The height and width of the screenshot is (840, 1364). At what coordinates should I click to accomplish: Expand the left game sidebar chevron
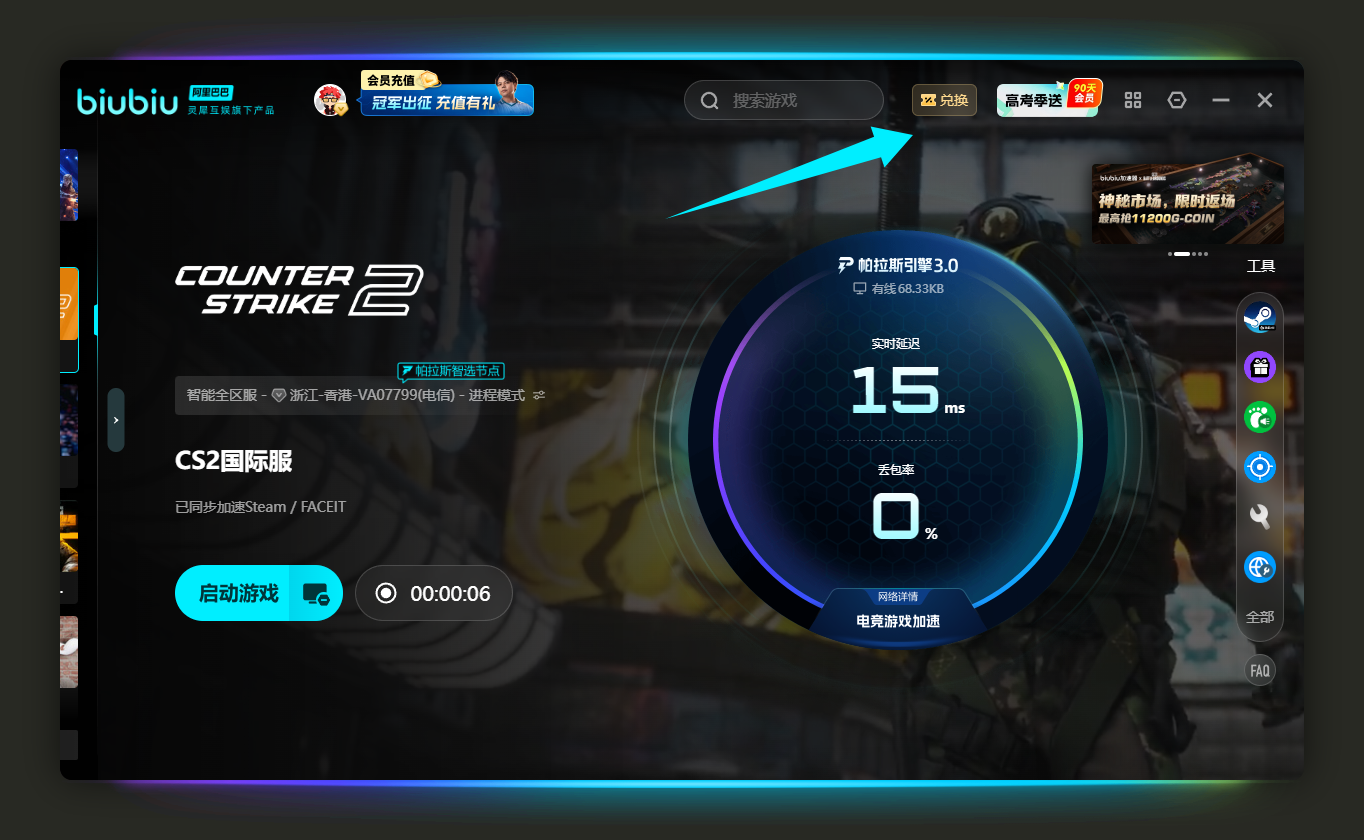click(116, 420)
